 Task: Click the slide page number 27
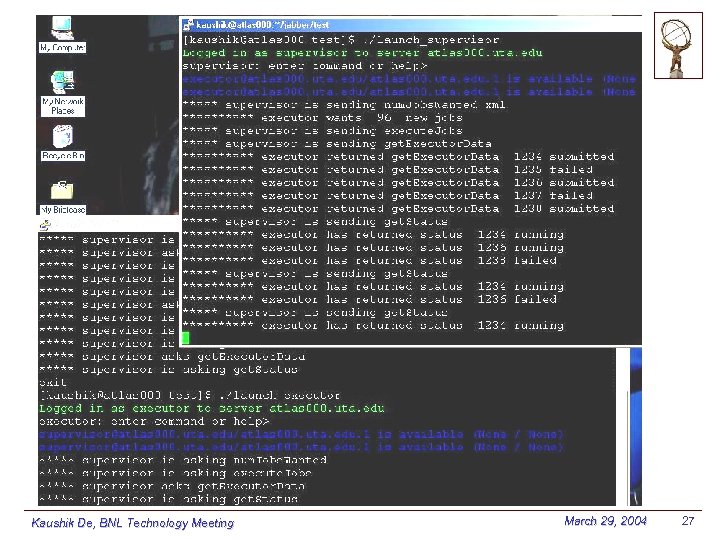(x=688, y=521)
